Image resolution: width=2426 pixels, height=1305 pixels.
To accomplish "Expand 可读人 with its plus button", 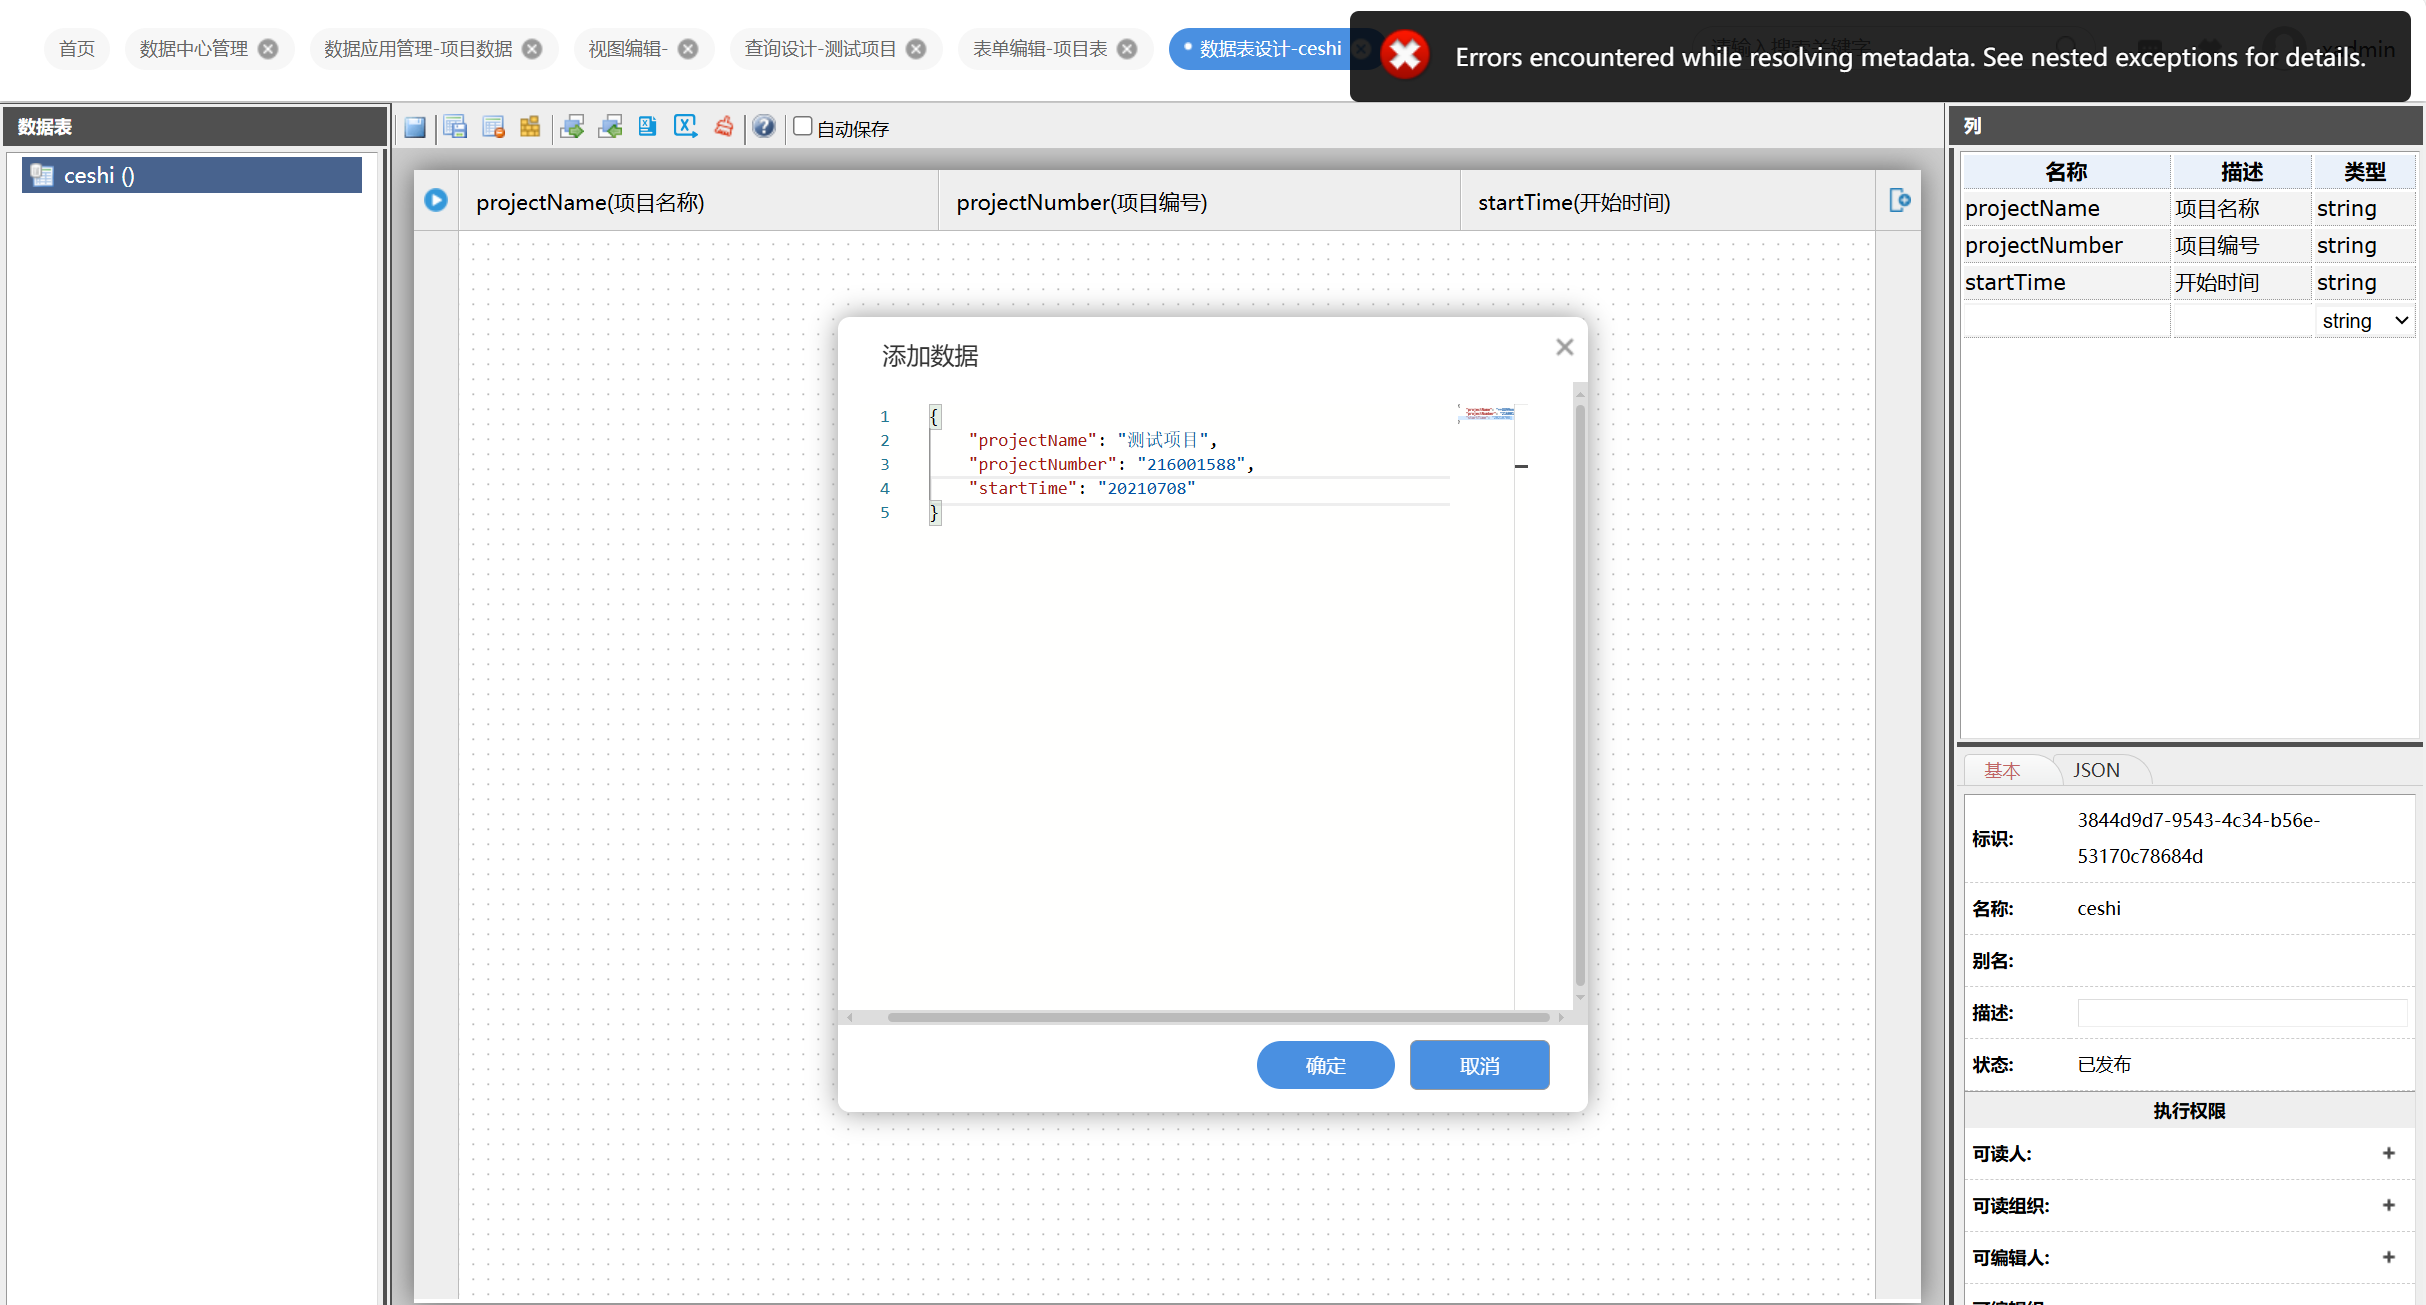I will pos(2389,1153).
